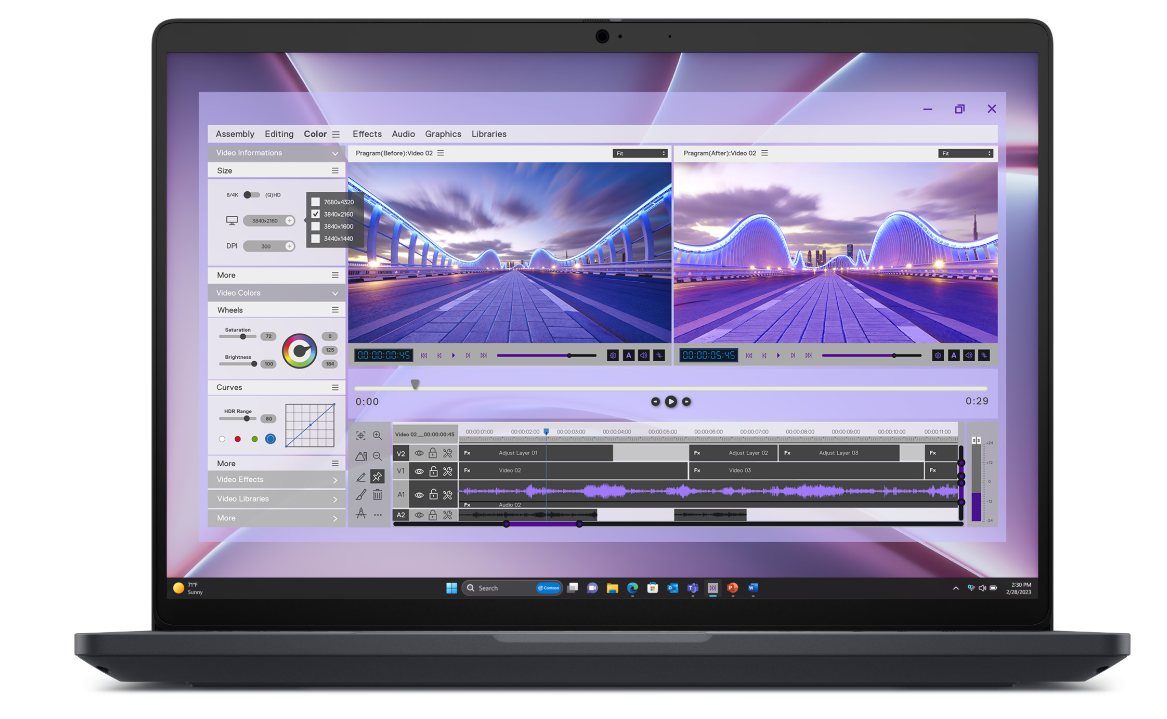Image resolution: width=1167 pixels, height=719 pixels.
Task: Switch to the Effects tab
Action: coord(367,134)
